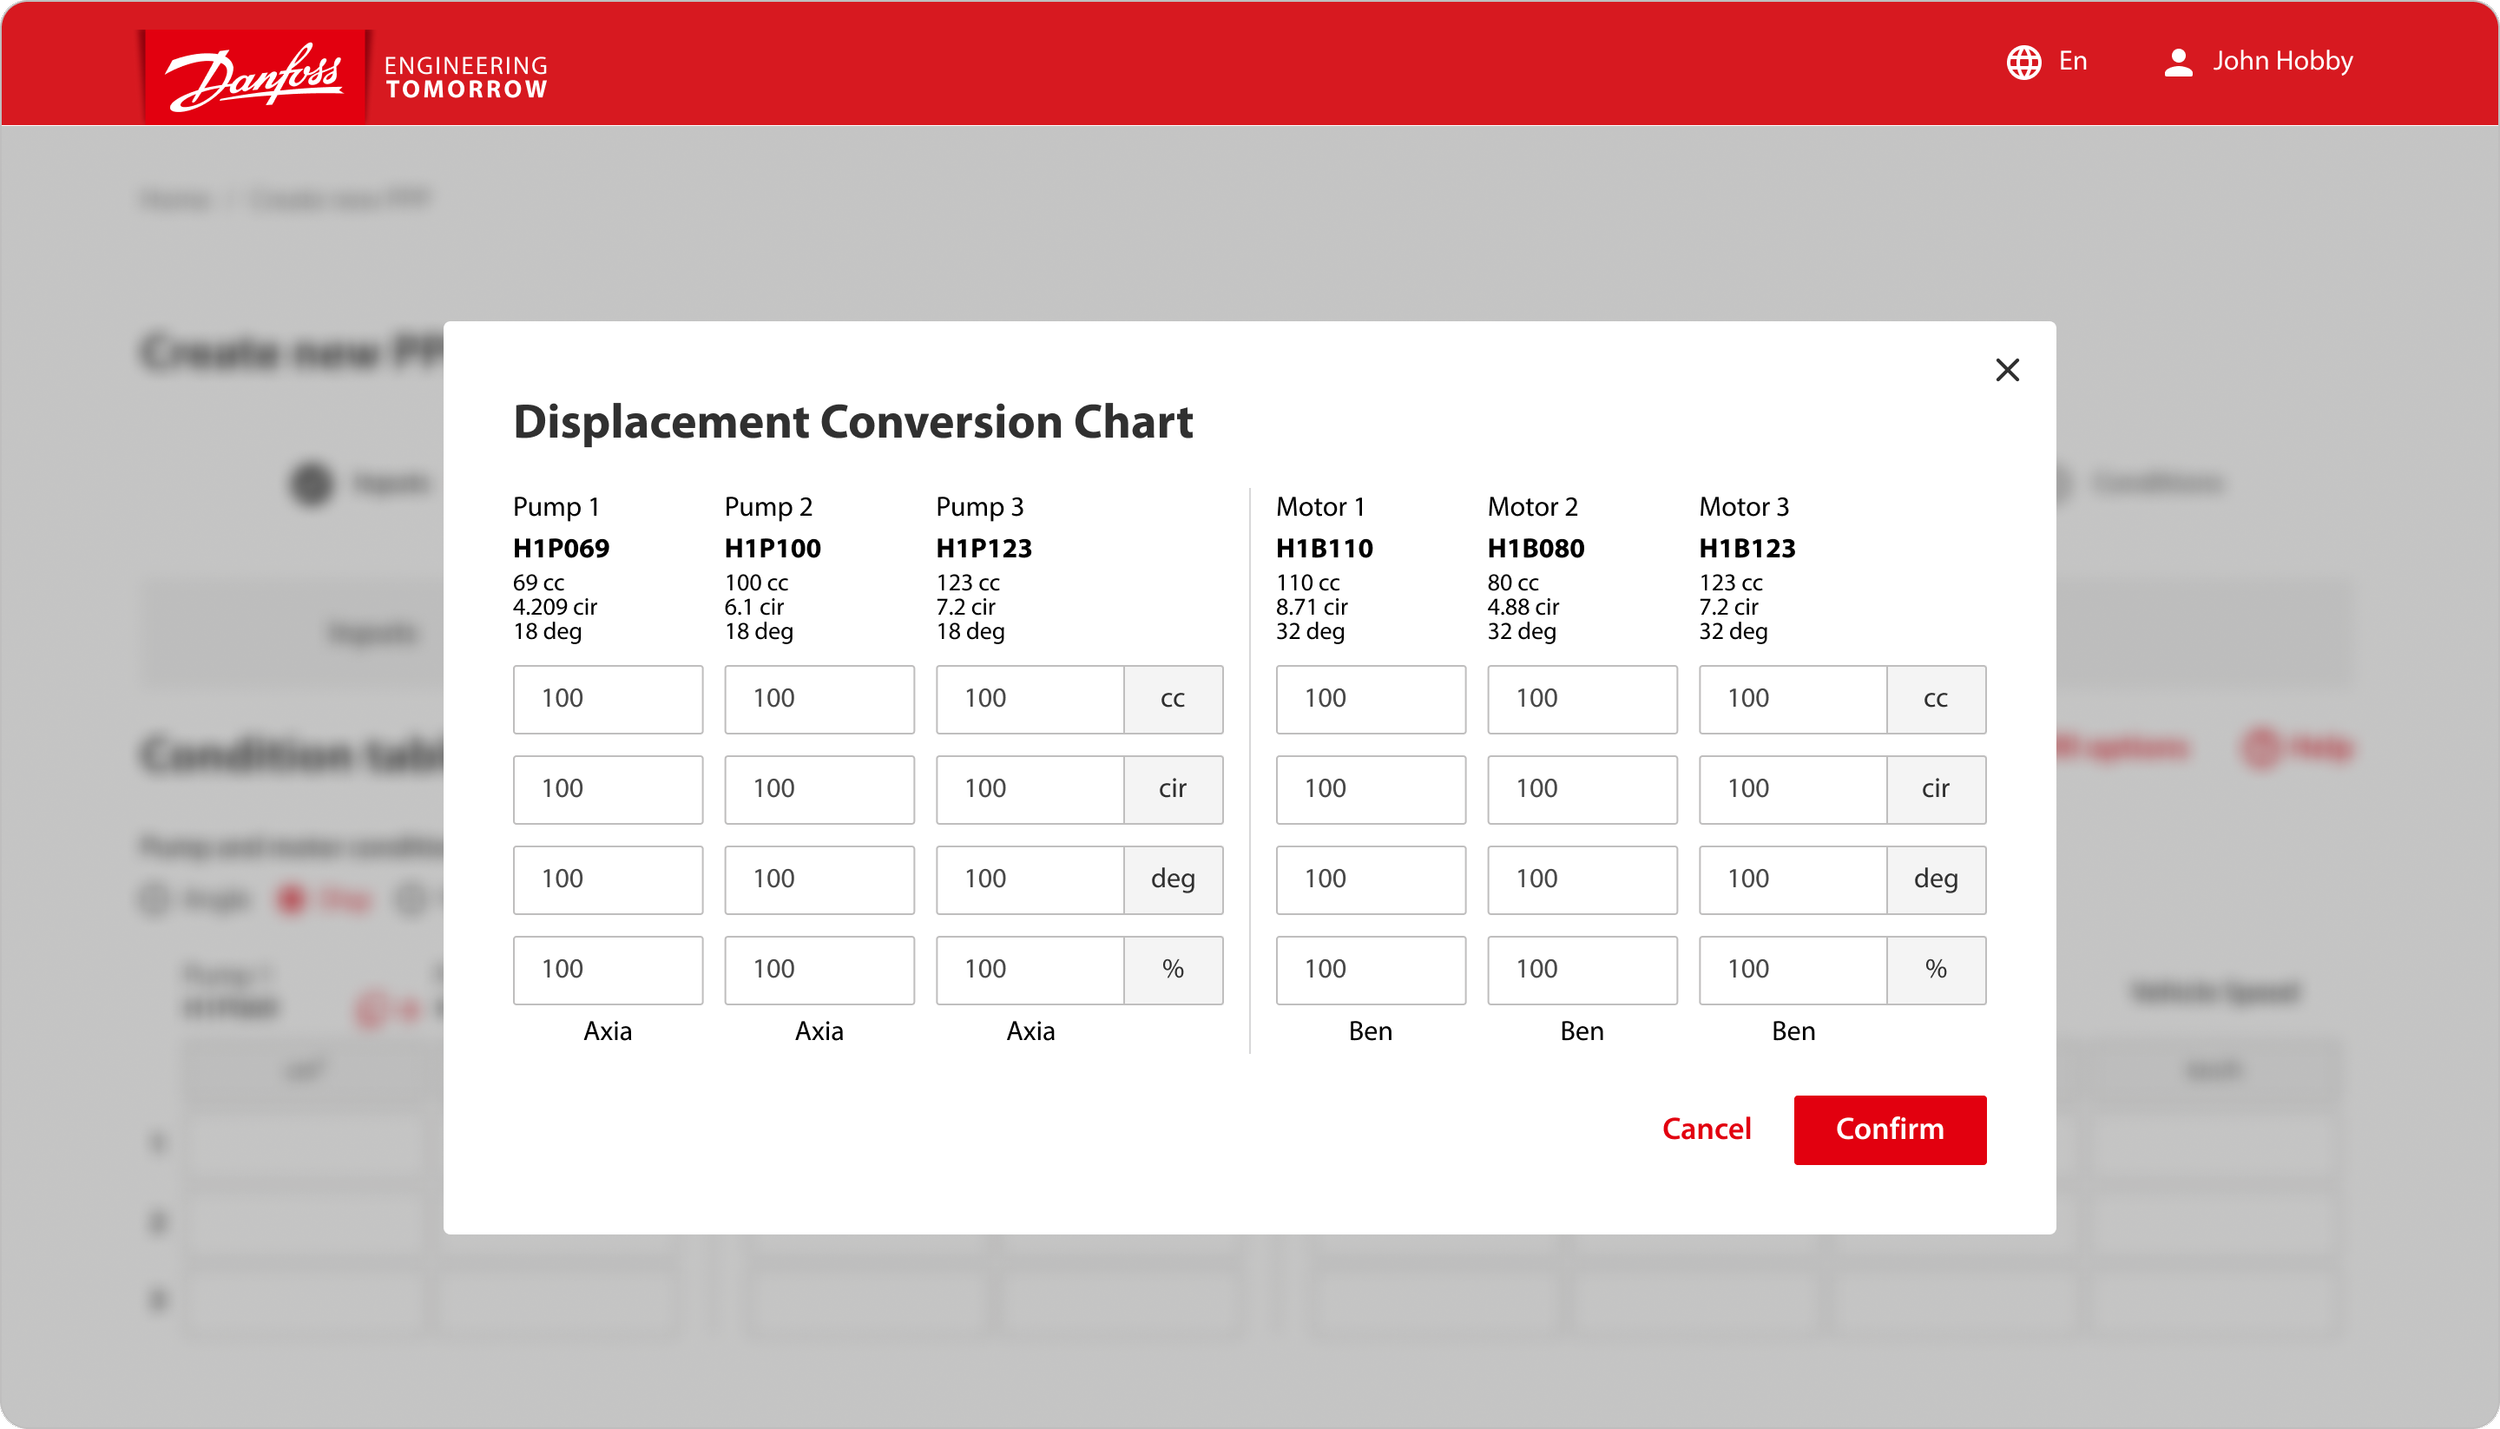
Task: Click Motor 1 cc input field
Action: point(1370,699)
